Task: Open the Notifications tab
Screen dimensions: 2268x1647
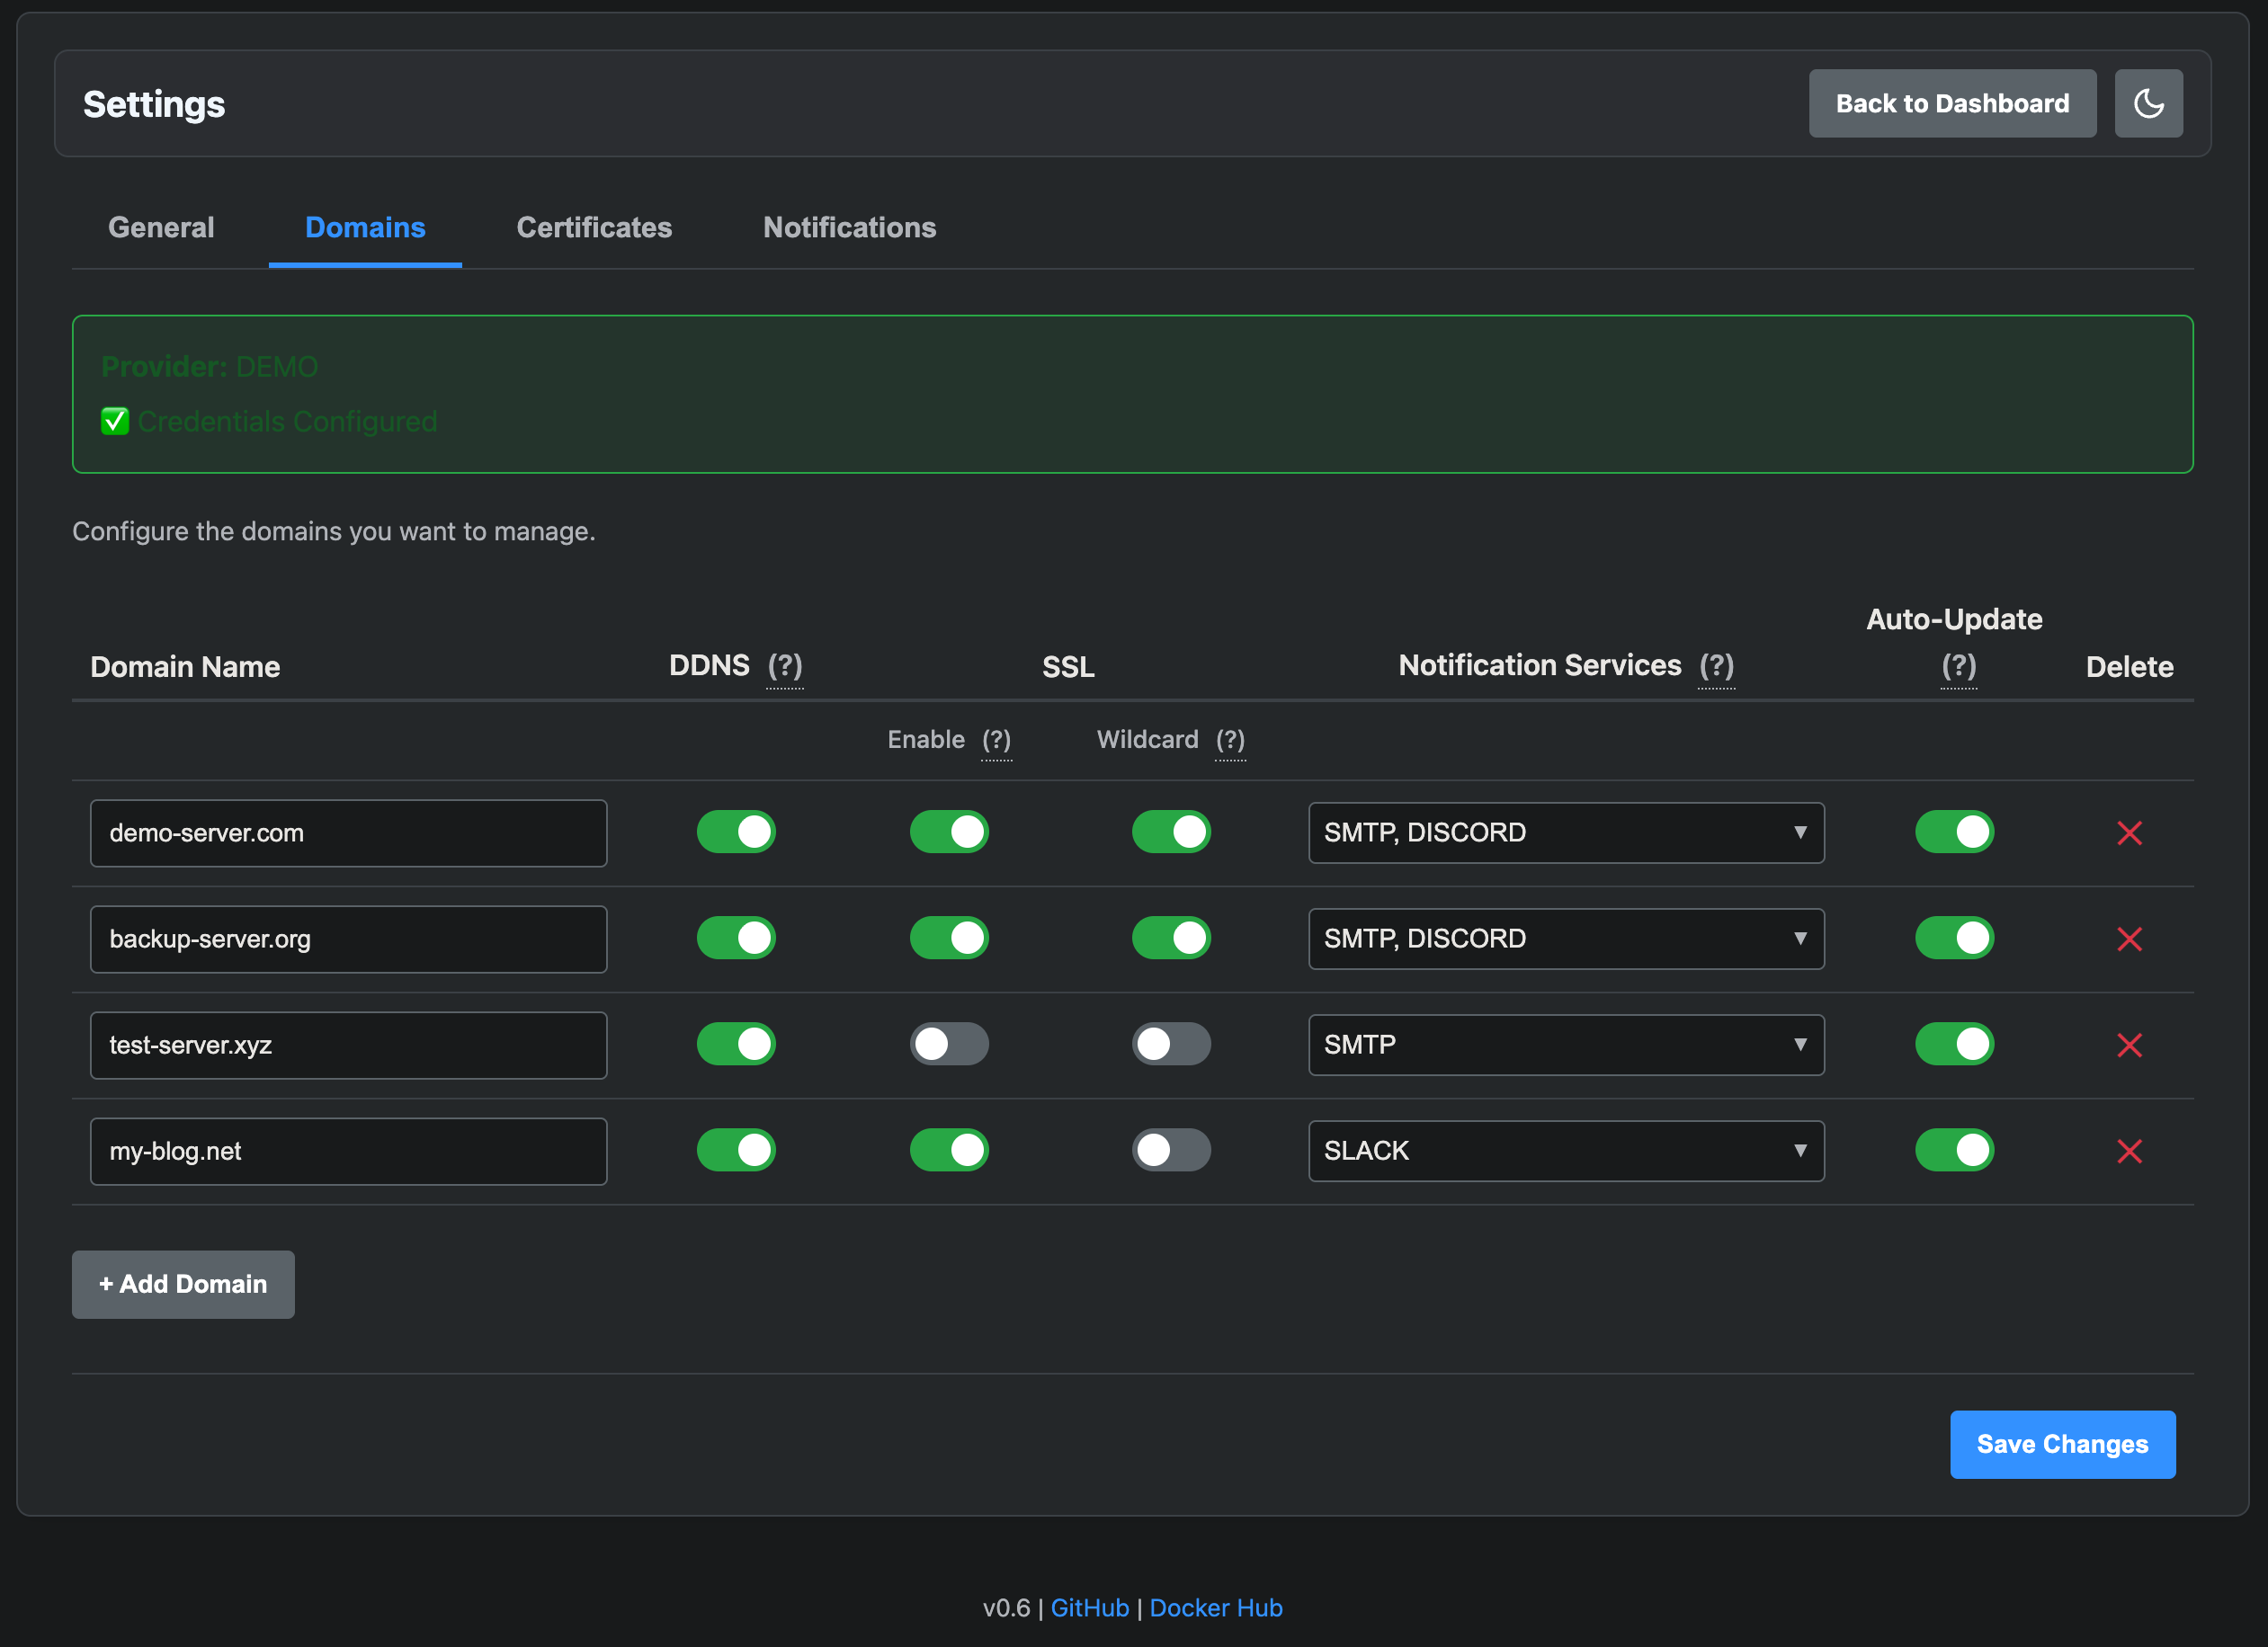Action: pos(849,228)
